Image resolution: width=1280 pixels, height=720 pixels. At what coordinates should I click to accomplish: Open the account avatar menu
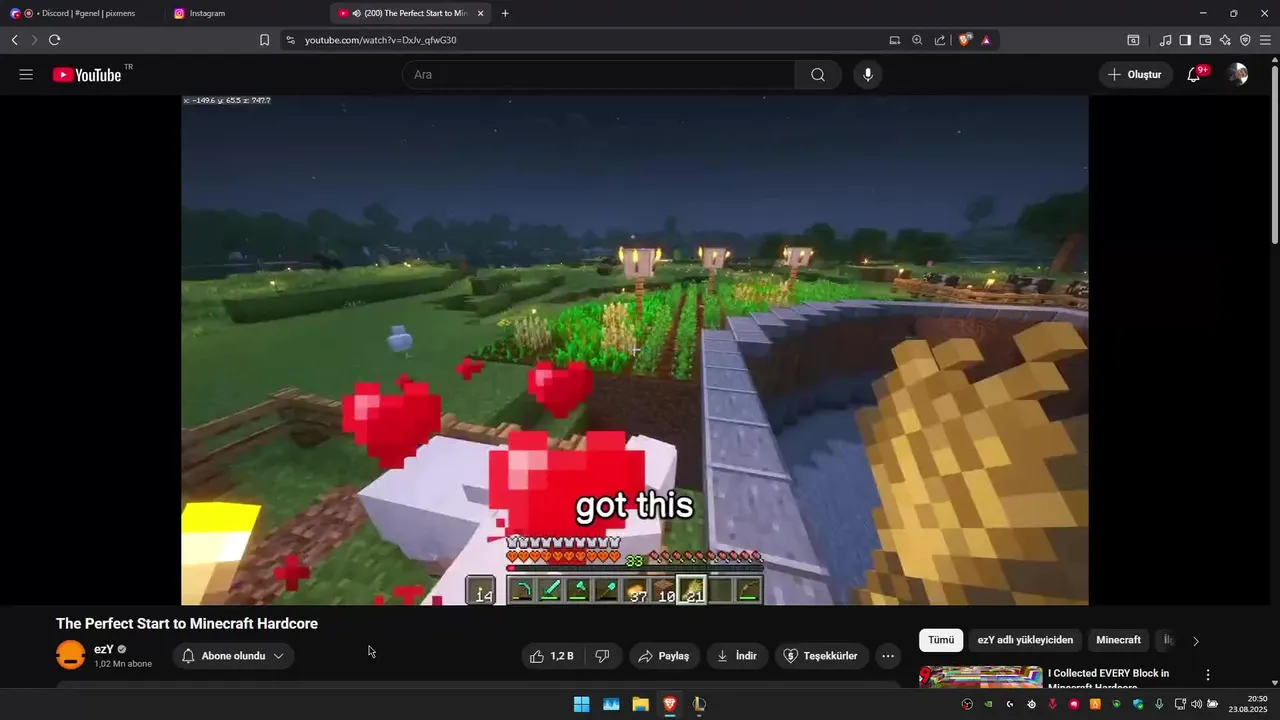pos(1238,75)
